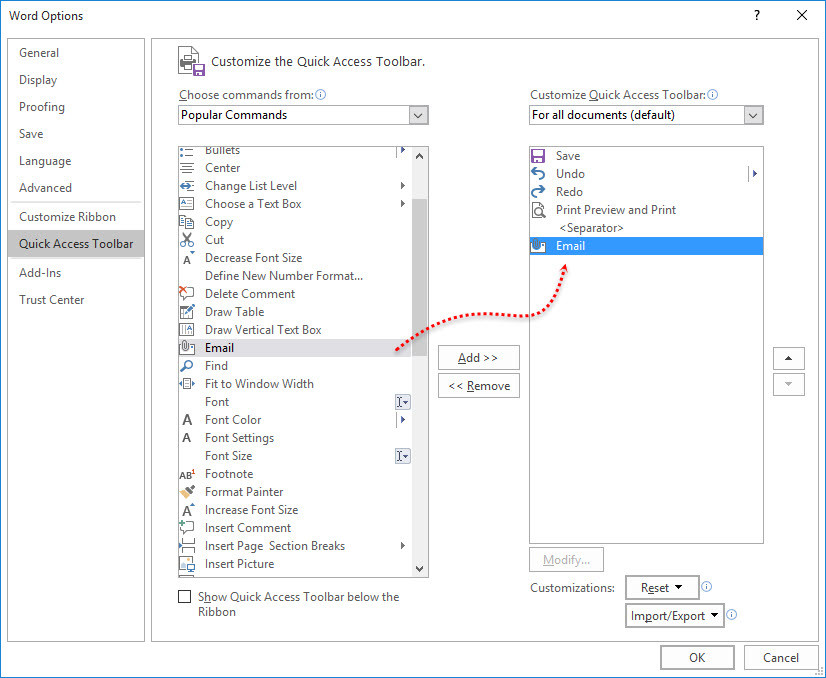Click the Cancel button
Viewport: 826px width, 678px height.
(781, 657)
